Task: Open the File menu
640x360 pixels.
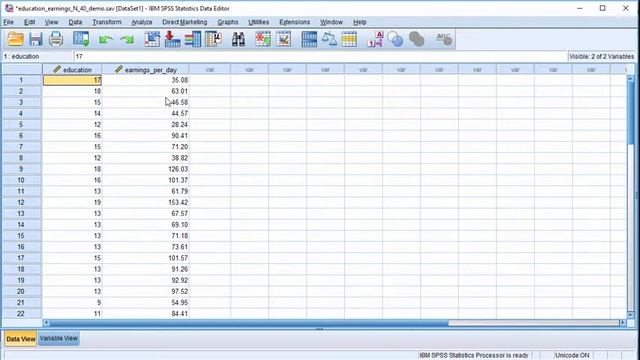Action: pyautogui.click(x=8, y=22)
